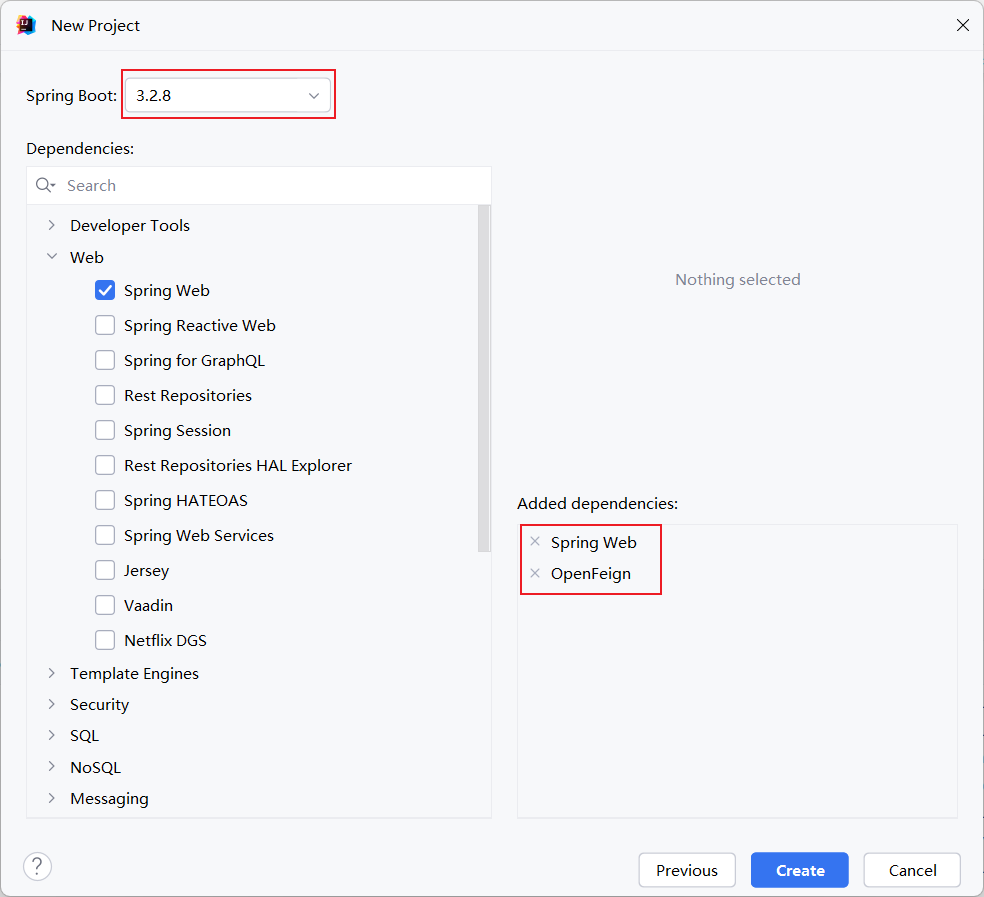Enable Spring for GraphQL dependency
Image resolution: width=984 pixels, height=897 pixels.
(x=105, y=360)
